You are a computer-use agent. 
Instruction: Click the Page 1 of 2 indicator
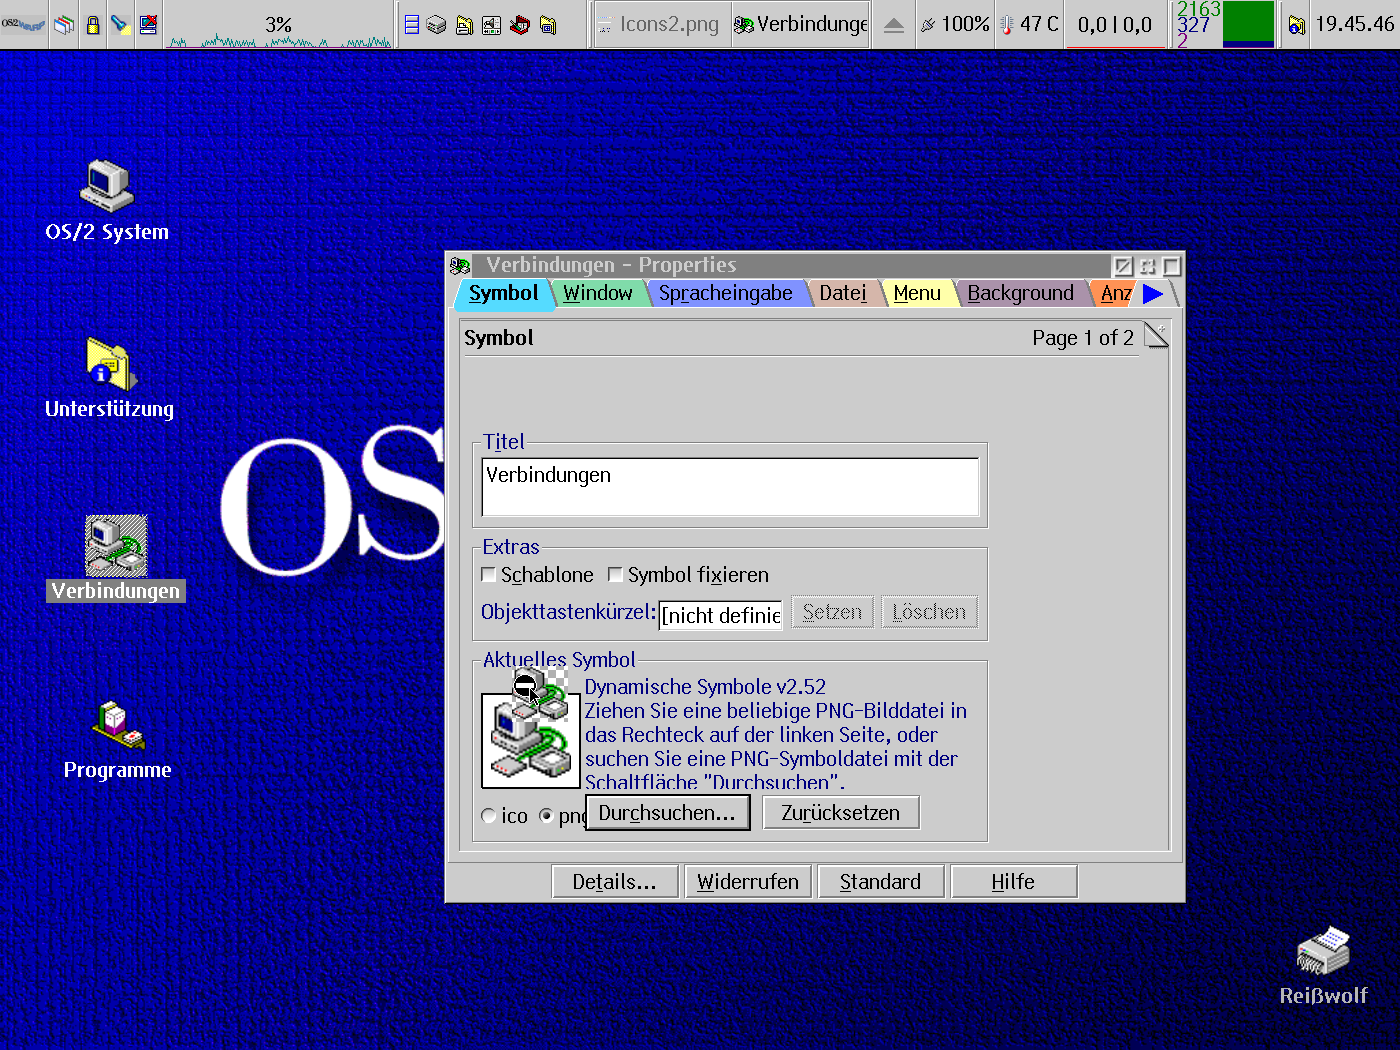[1083, 338]
